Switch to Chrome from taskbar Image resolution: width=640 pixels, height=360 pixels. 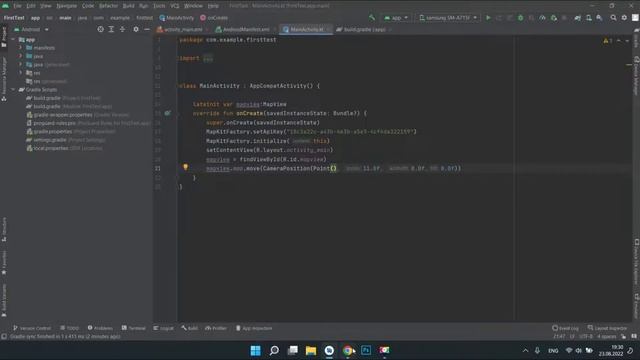[348, 350]
